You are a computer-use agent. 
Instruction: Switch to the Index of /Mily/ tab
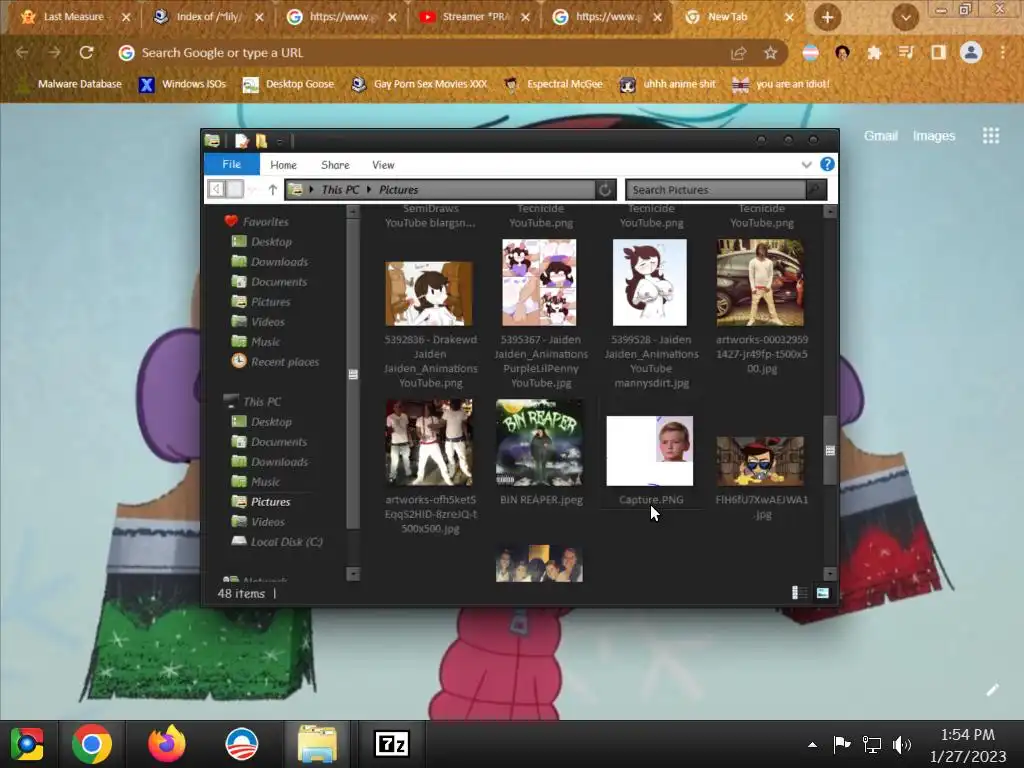coord(208,18)
